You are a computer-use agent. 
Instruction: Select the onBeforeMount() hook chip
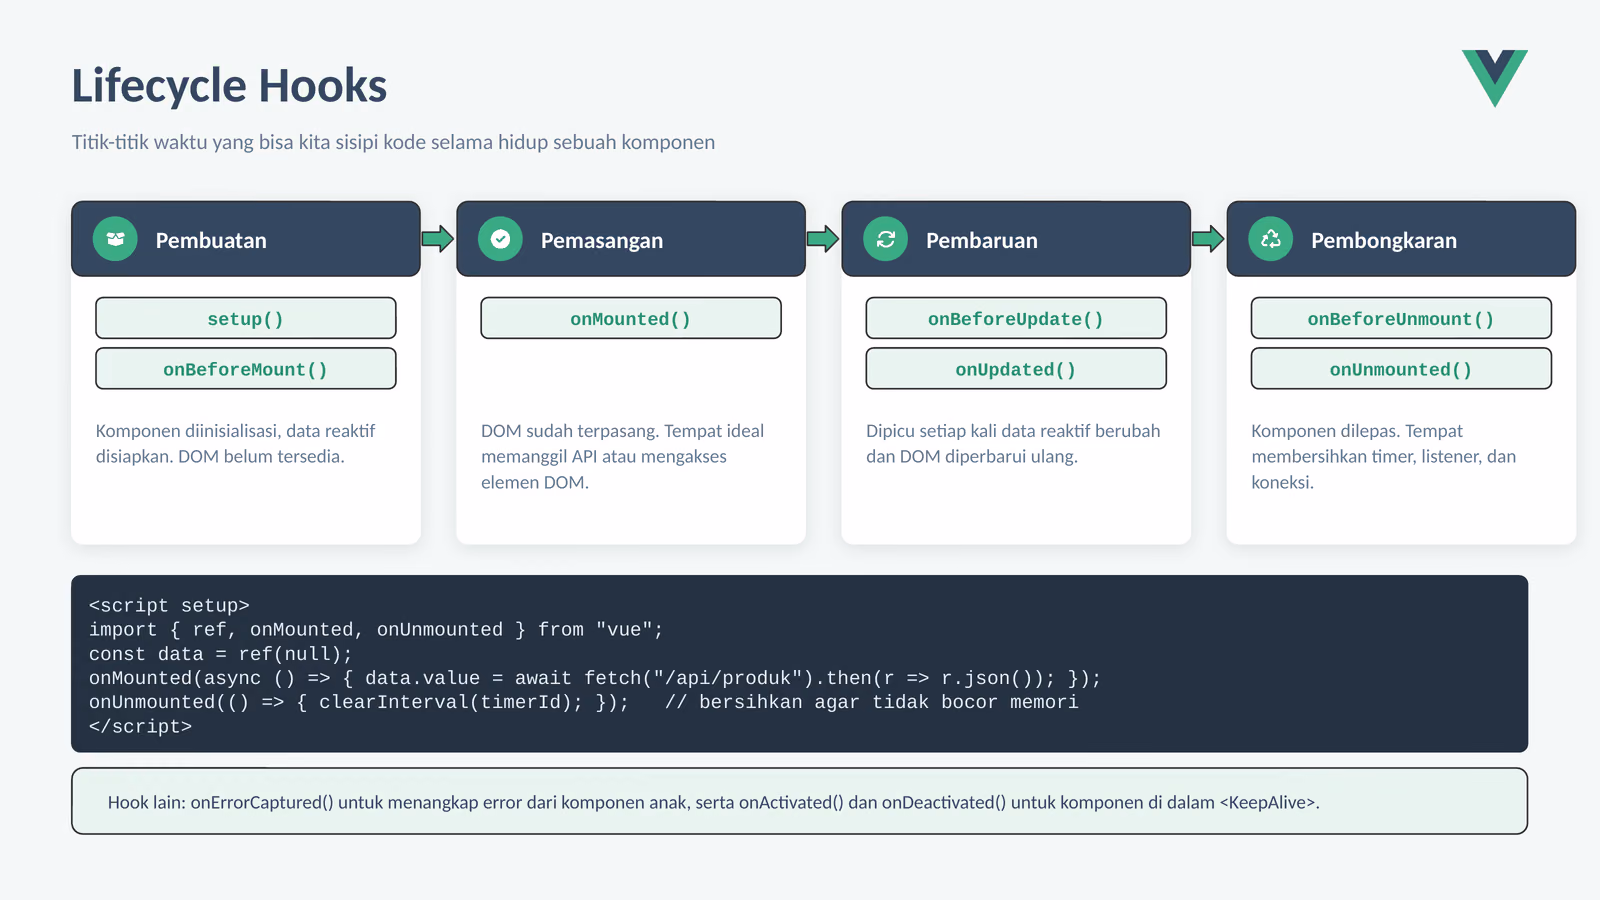pos(246,368)
